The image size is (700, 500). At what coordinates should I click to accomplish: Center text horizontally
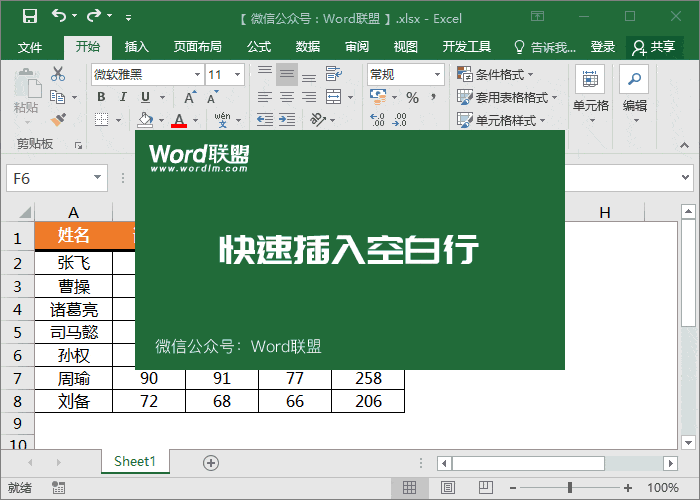click(x=287, y=97)
